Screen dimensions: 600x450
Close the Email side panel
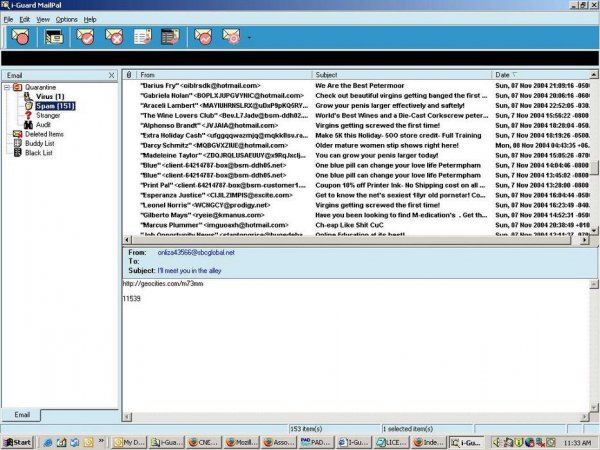click(x=111, y=75)
